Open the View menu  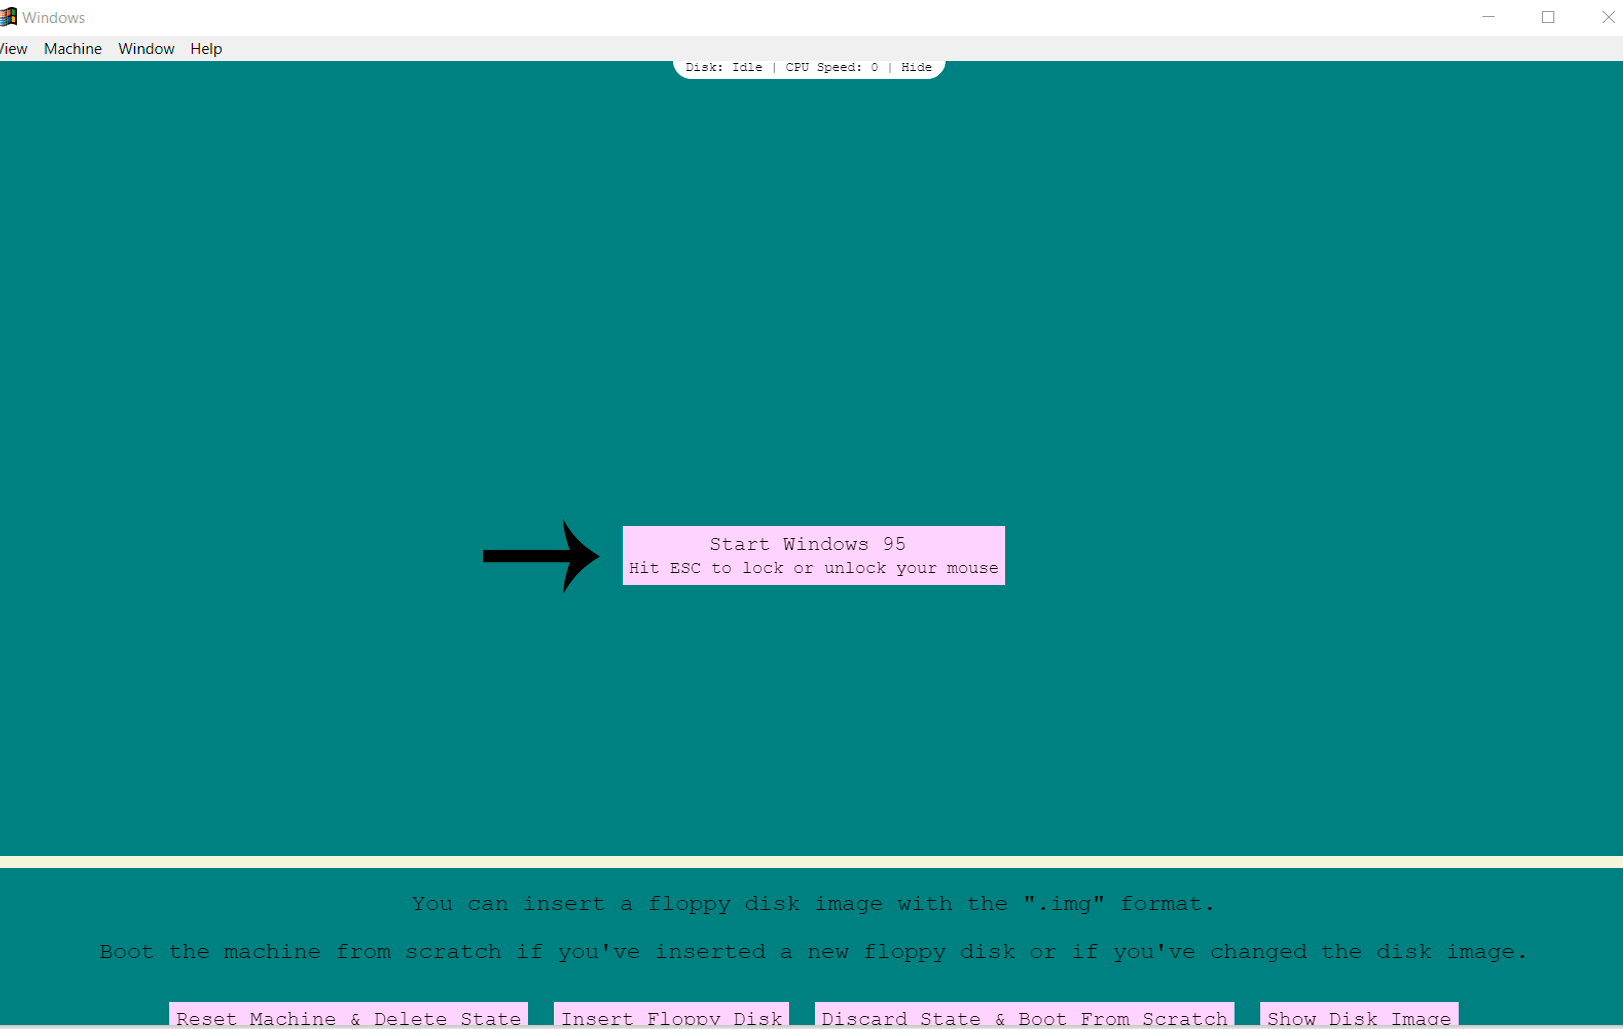pos(13,49)
